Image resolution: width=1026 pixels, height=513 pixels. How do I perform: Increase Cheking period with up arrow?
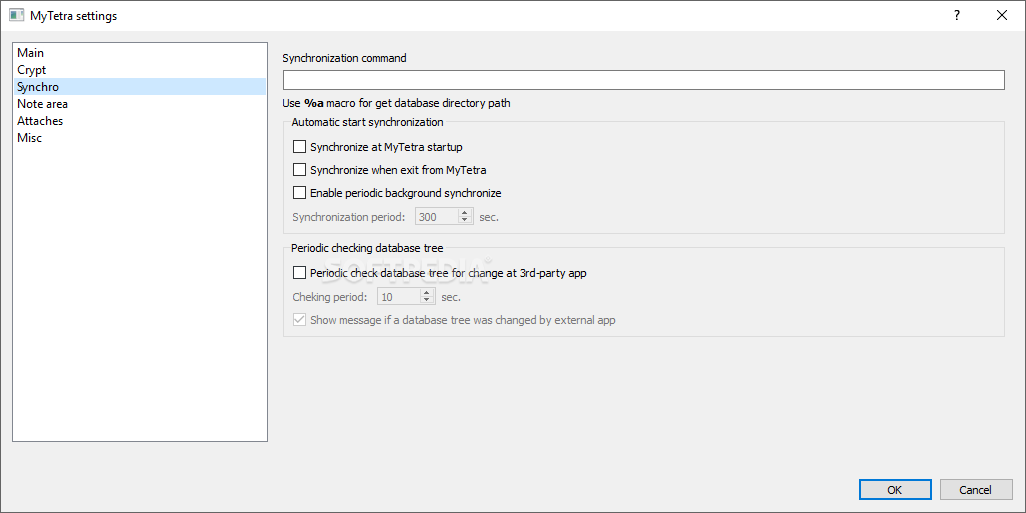click(x=427, y=292)
